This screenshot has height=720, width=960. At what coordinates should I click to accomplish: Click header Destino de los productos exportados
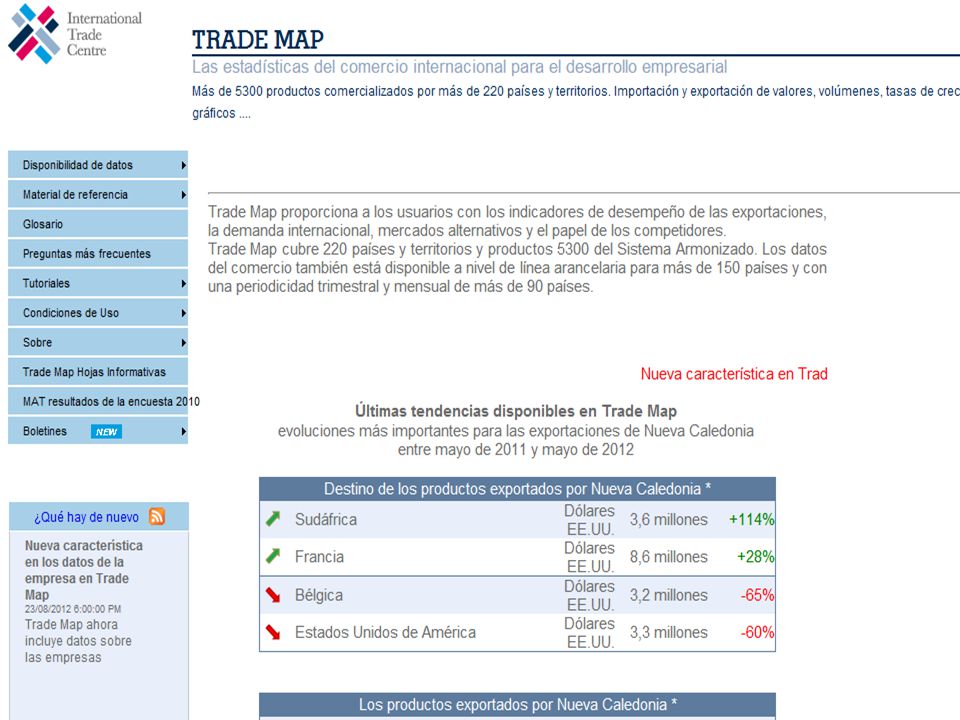pyautogui.click(x=517, y=489)
